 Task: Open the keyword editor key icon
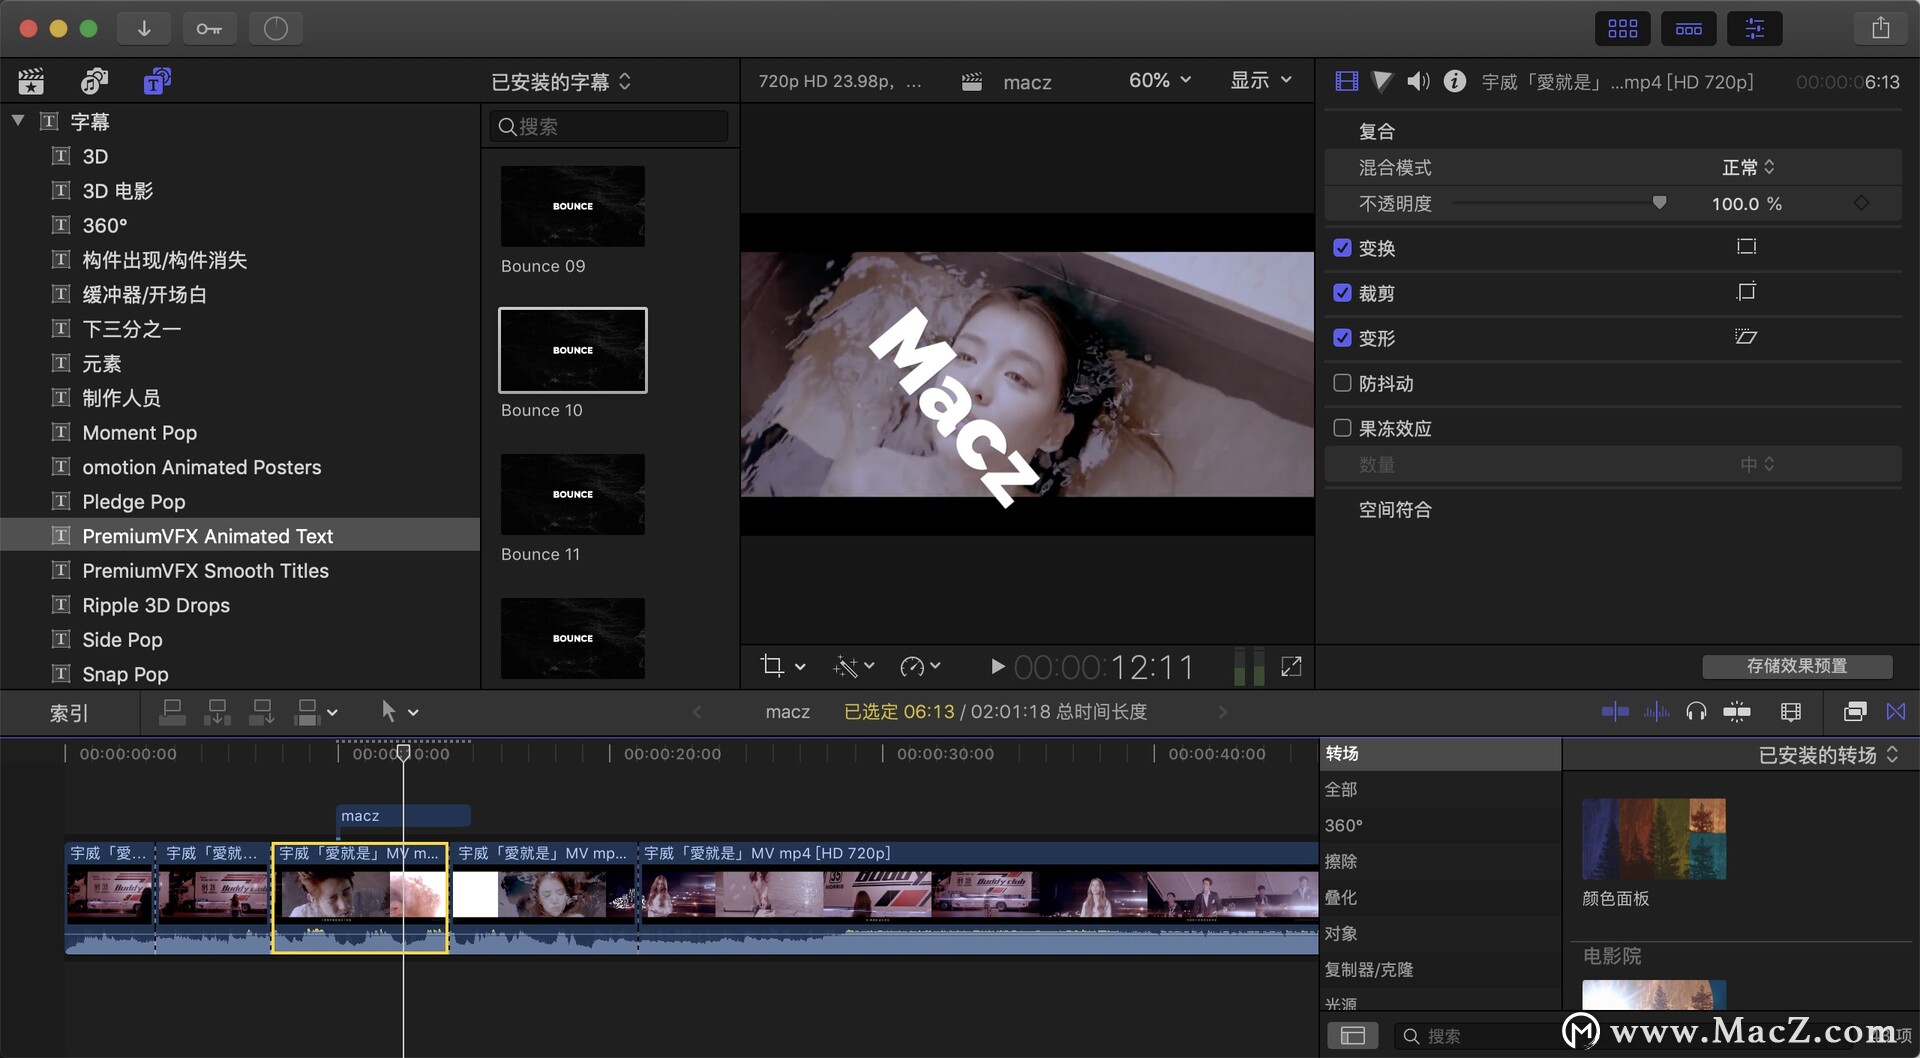[209, 28]
